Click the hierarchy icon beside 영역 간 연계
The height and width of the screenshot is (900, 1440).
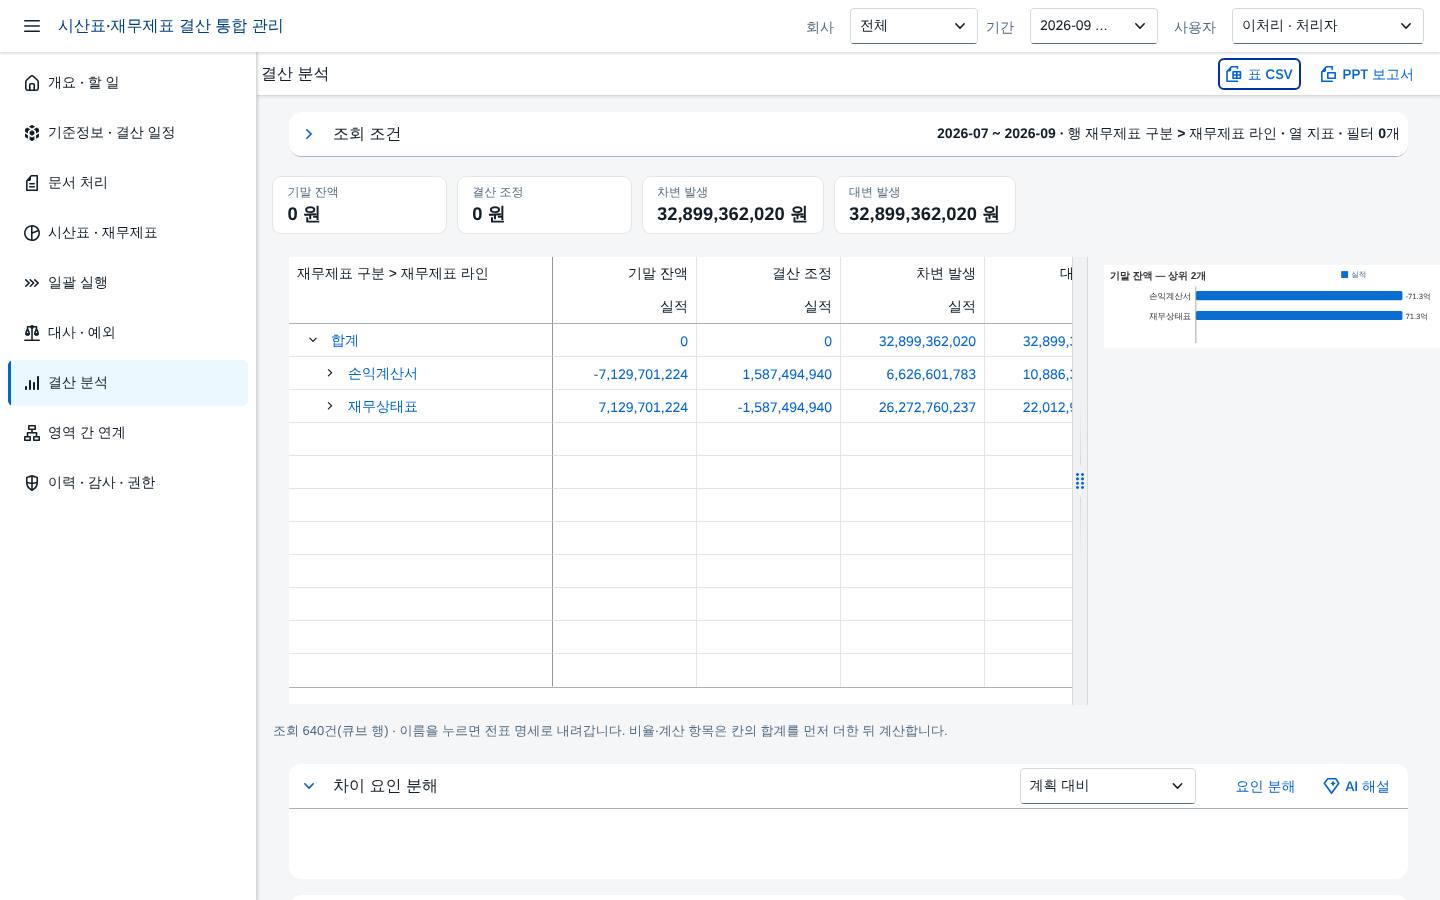click(32, 433)
